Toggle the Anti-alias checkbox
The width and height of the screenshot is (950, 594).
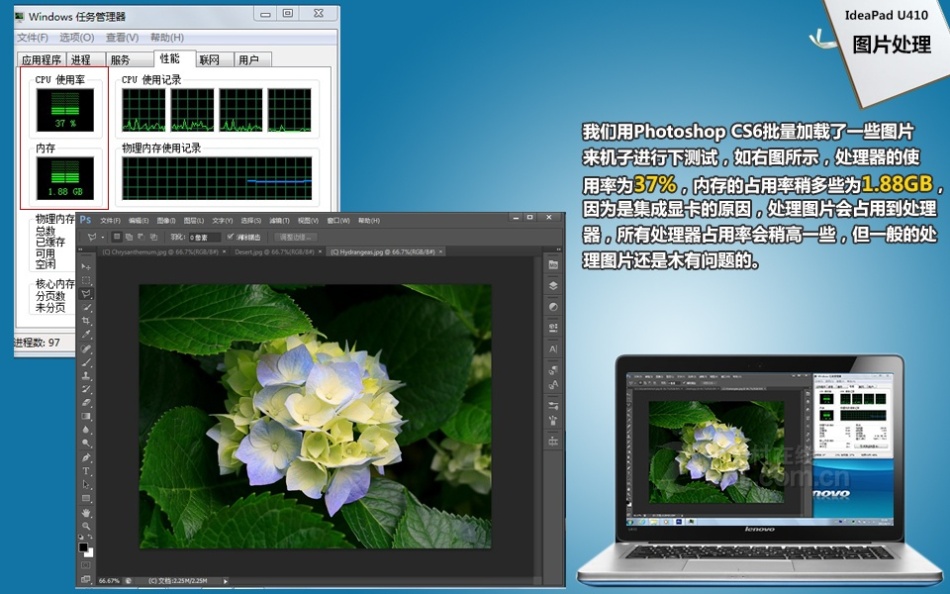pyautogui.click(x=230, y=237)
